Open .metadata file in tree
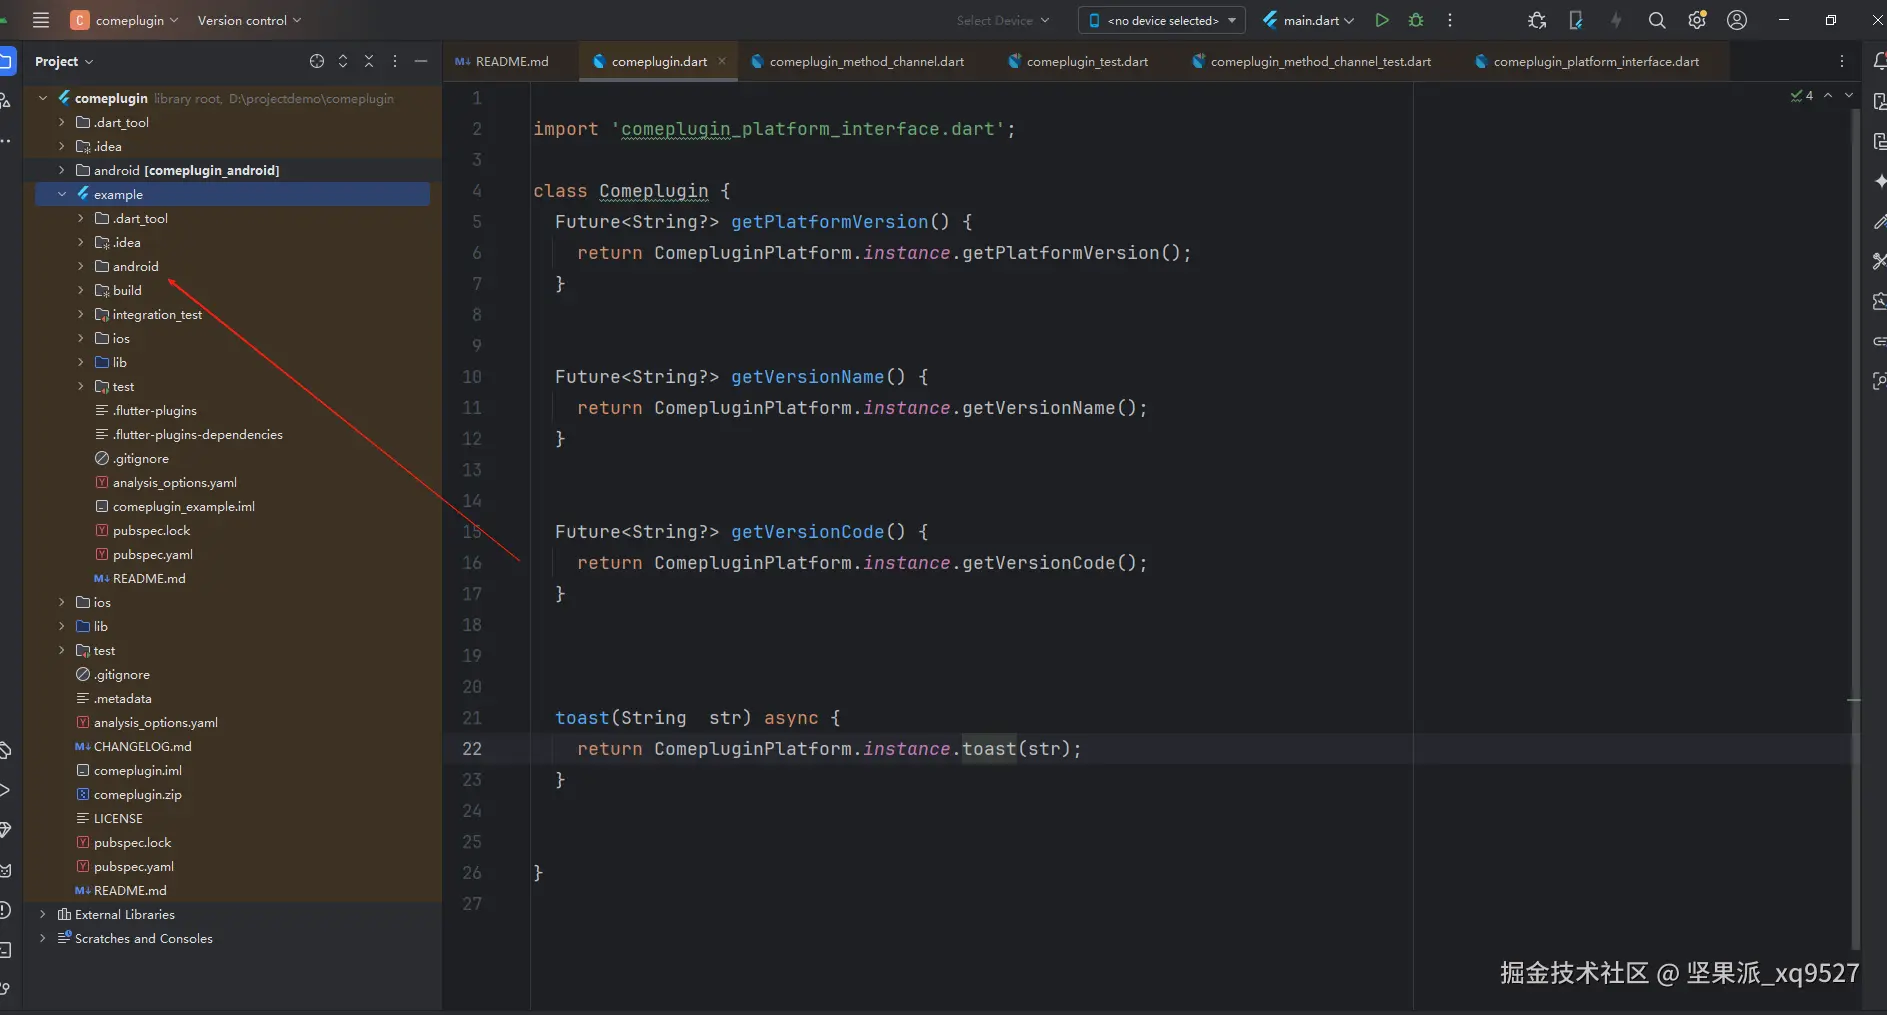This screenshot has height=1015, width=1887. coord(123,698)
